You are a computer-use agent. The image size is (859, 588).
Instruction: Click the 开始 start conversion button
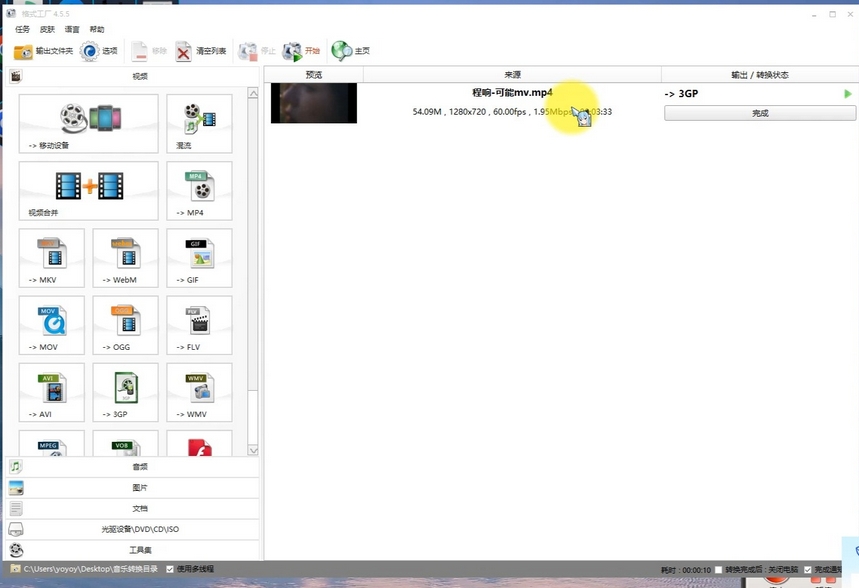point(303,49)
